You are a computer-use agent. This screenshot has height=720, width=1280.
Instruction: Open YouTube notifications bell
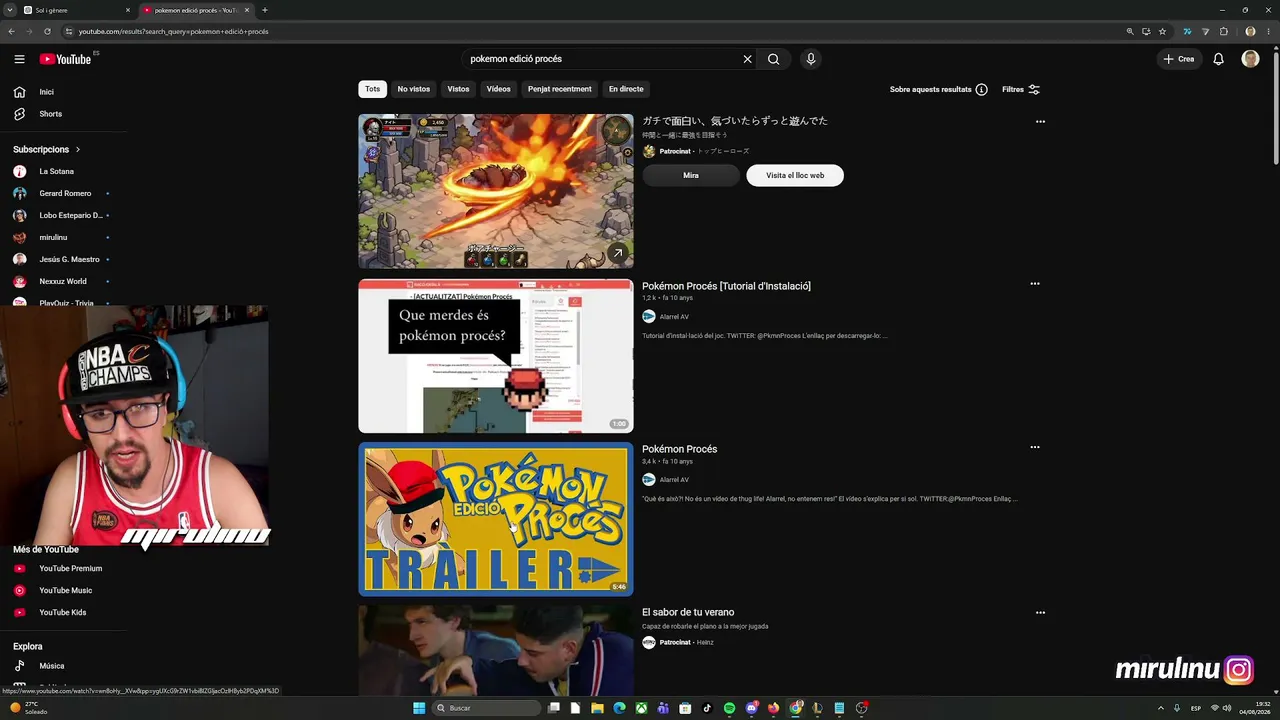point(1218,59)
